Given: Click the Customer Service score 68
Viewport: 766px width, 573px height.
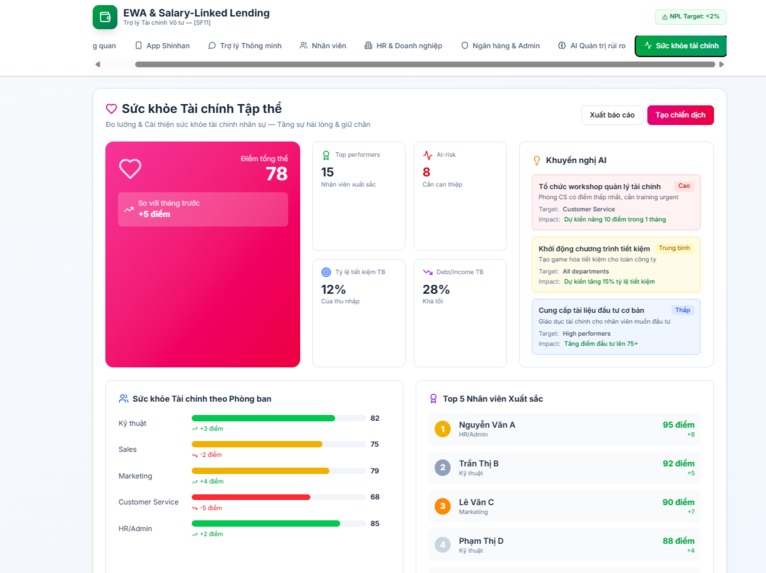Looking at the screenshot, I should click(x=375, y=497).
